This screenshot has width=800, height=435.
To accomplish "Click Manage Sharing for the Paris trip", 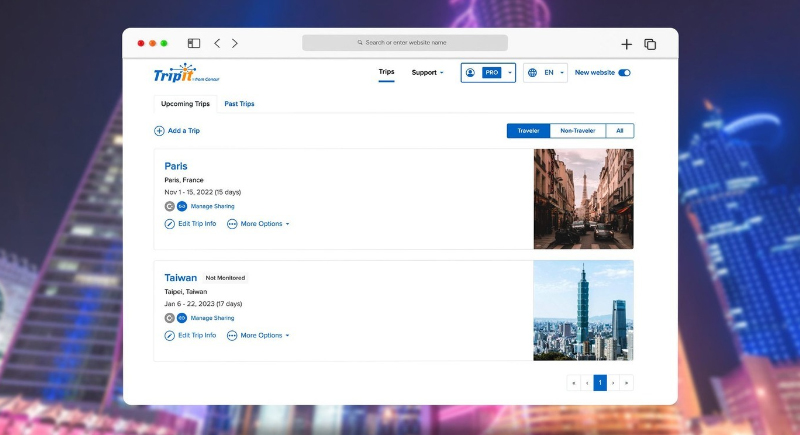I will tap(212, 206).
